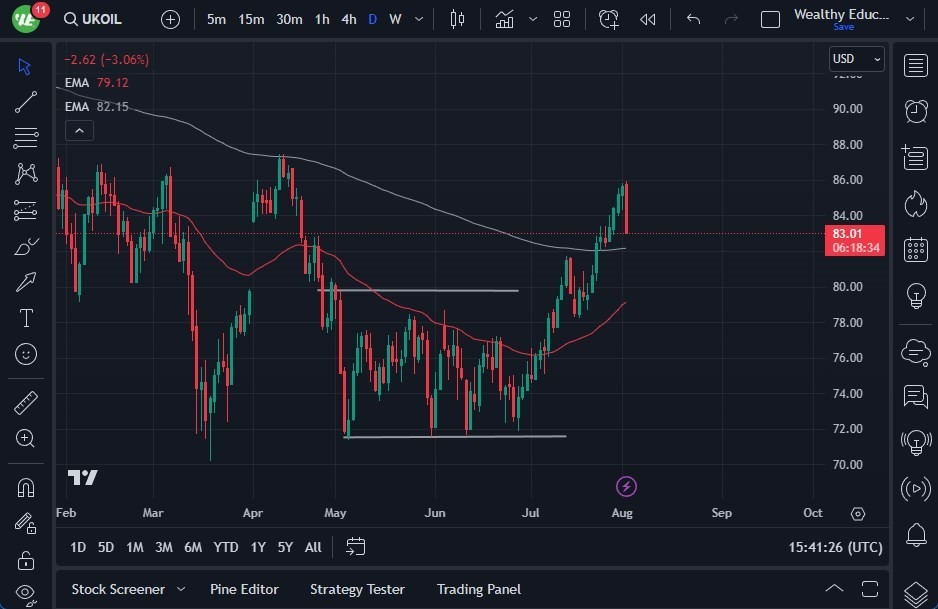Set the date range to YTD
The image size is (938, 609).
[x=226, y=547]
